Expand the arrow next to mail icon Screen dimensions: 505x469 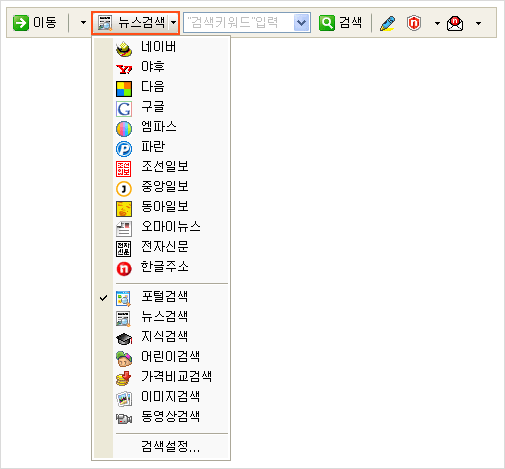[x=478, y=23]
